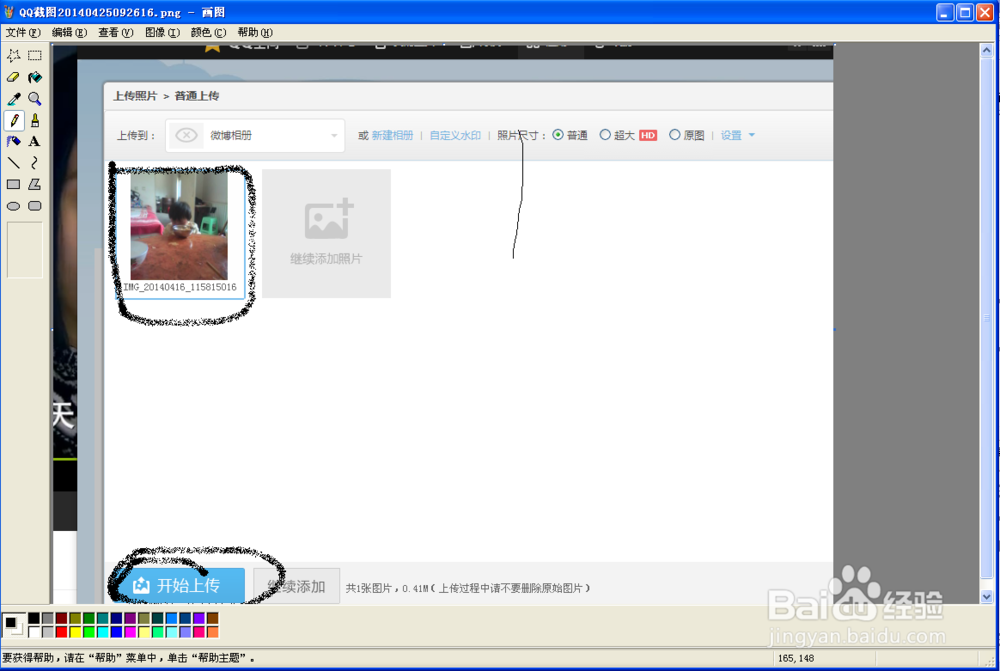
Task: Pick the magenta color swatch
Action: click(130, 631)
